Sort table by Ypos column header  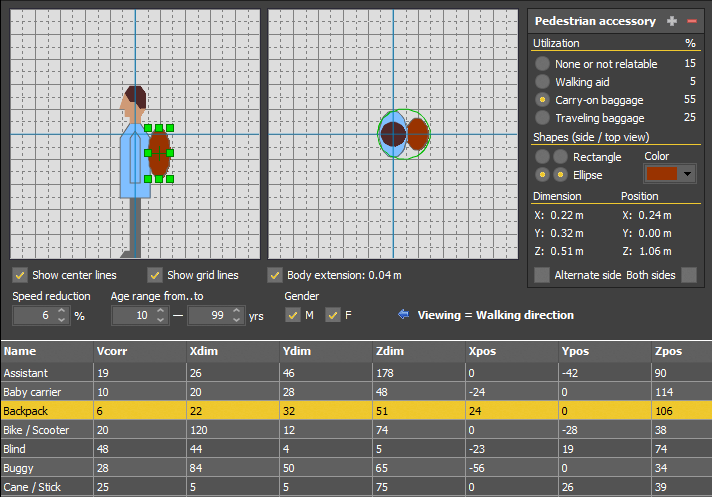tap(605, 351)
